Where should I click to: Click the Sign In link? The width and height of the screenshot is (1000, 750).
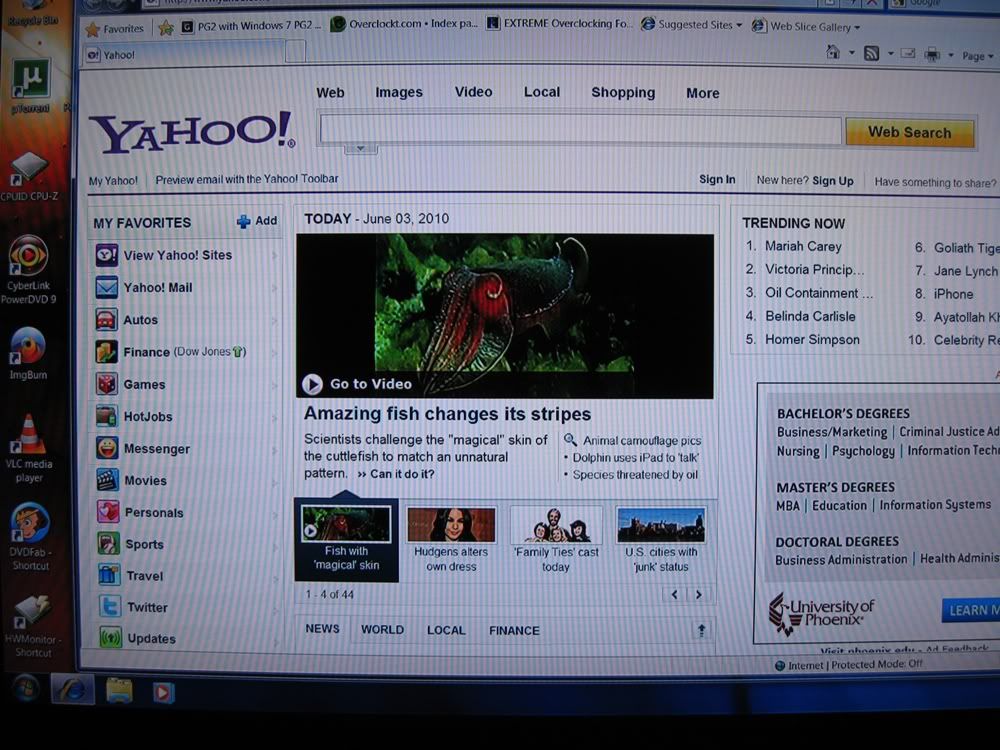point(717,179)
